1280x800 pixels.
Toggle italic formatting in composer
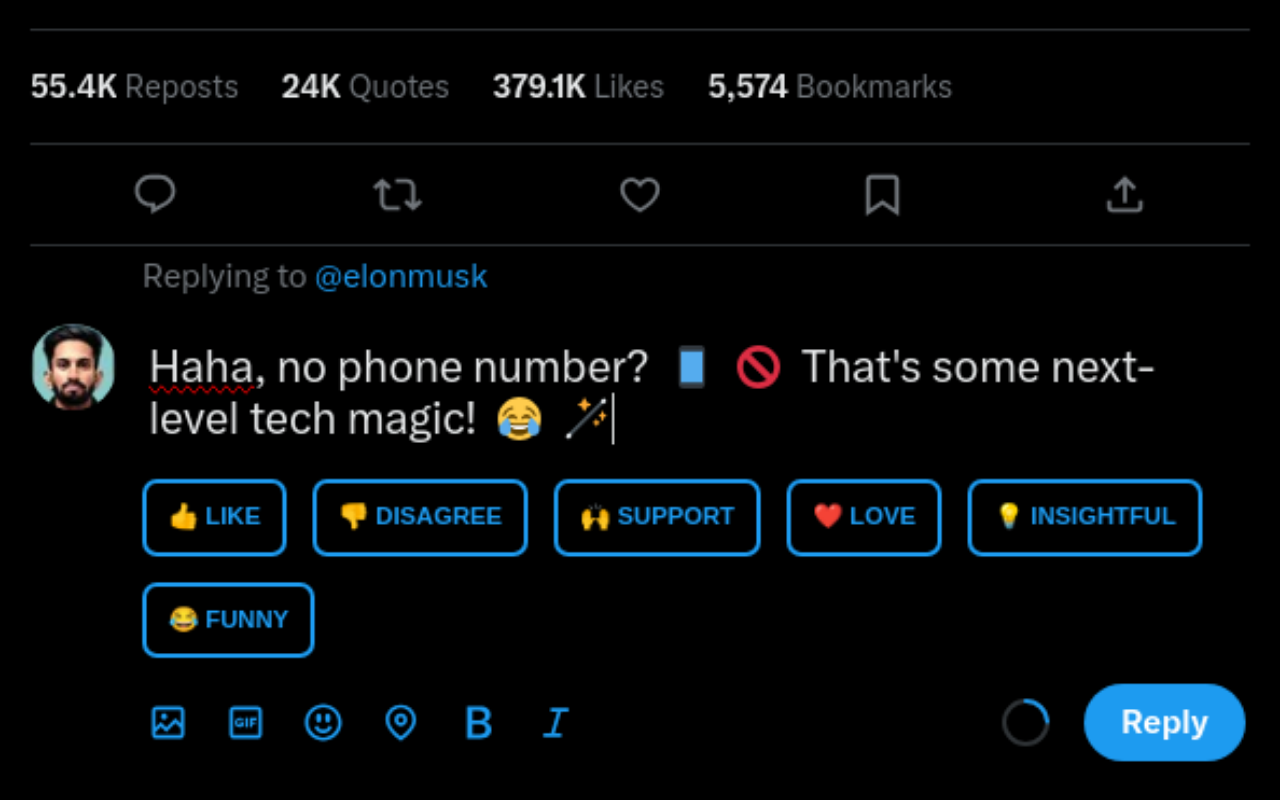555,722
